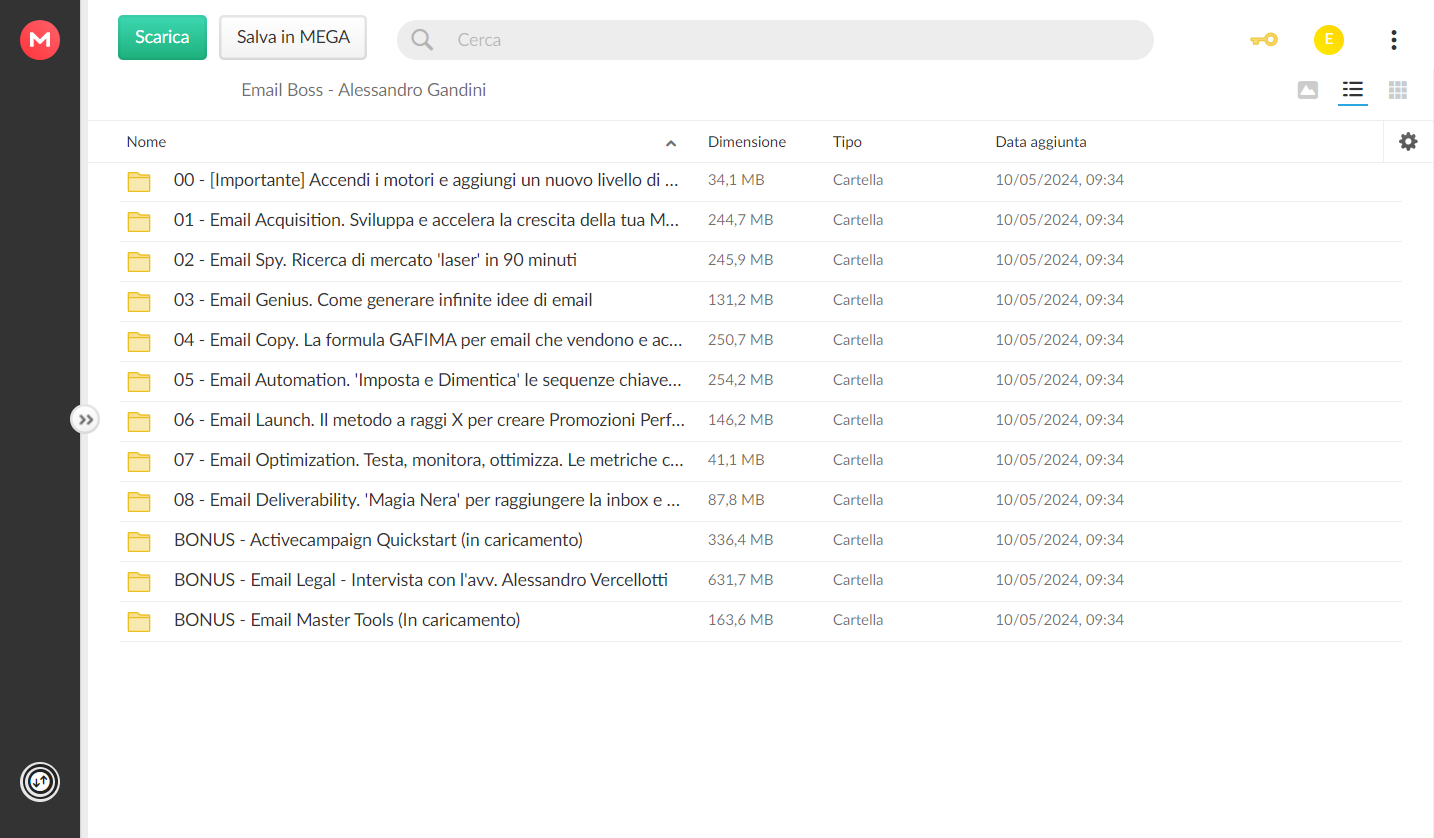The height and width of the screenshot is (838, 1434).
Task: Select 03 - Email Genius folder row
Action: point(760,300)
